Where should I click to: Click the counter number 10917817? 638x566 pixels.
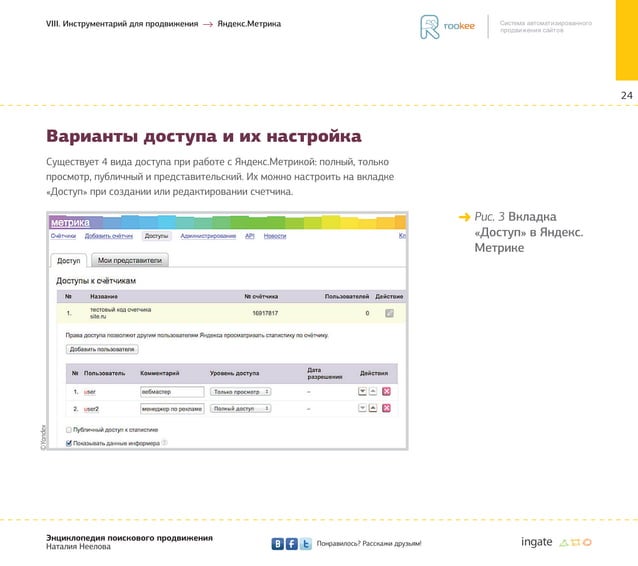click(x=265, y=313)
